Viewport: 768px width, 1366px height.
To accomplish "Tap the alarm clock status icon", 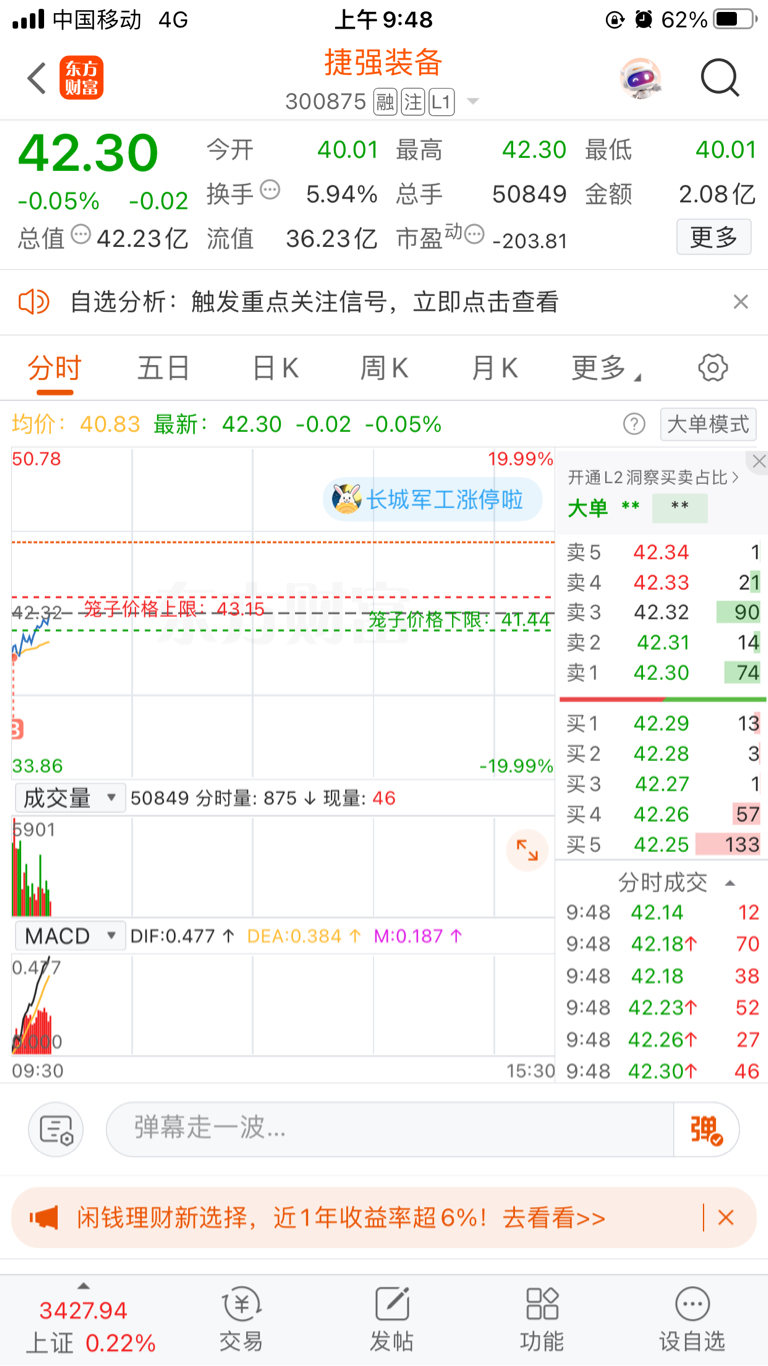I will (643, 19).
